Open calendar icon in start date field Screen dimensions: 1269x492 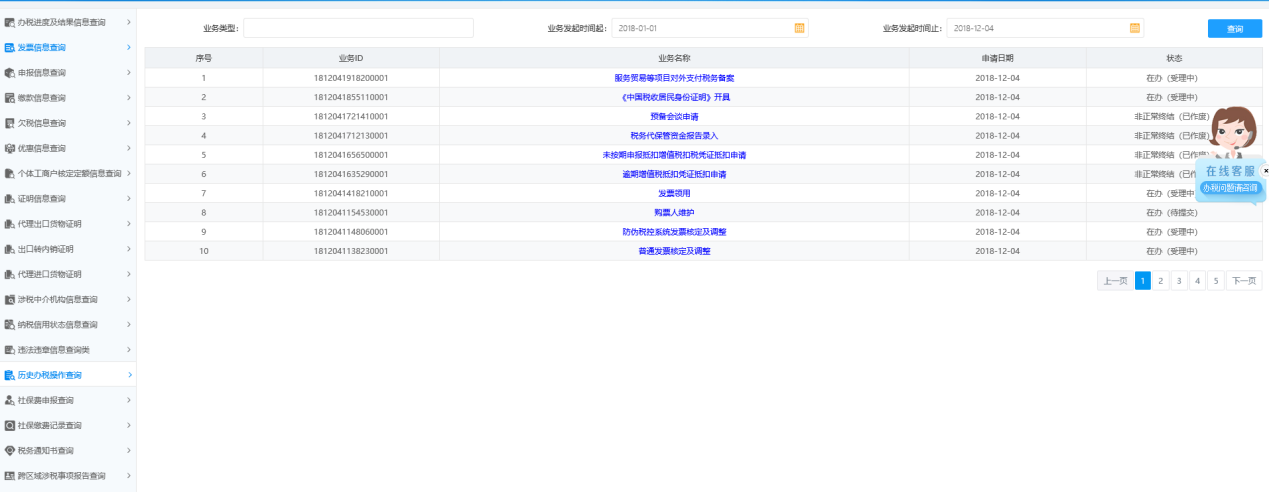(799, 28)
